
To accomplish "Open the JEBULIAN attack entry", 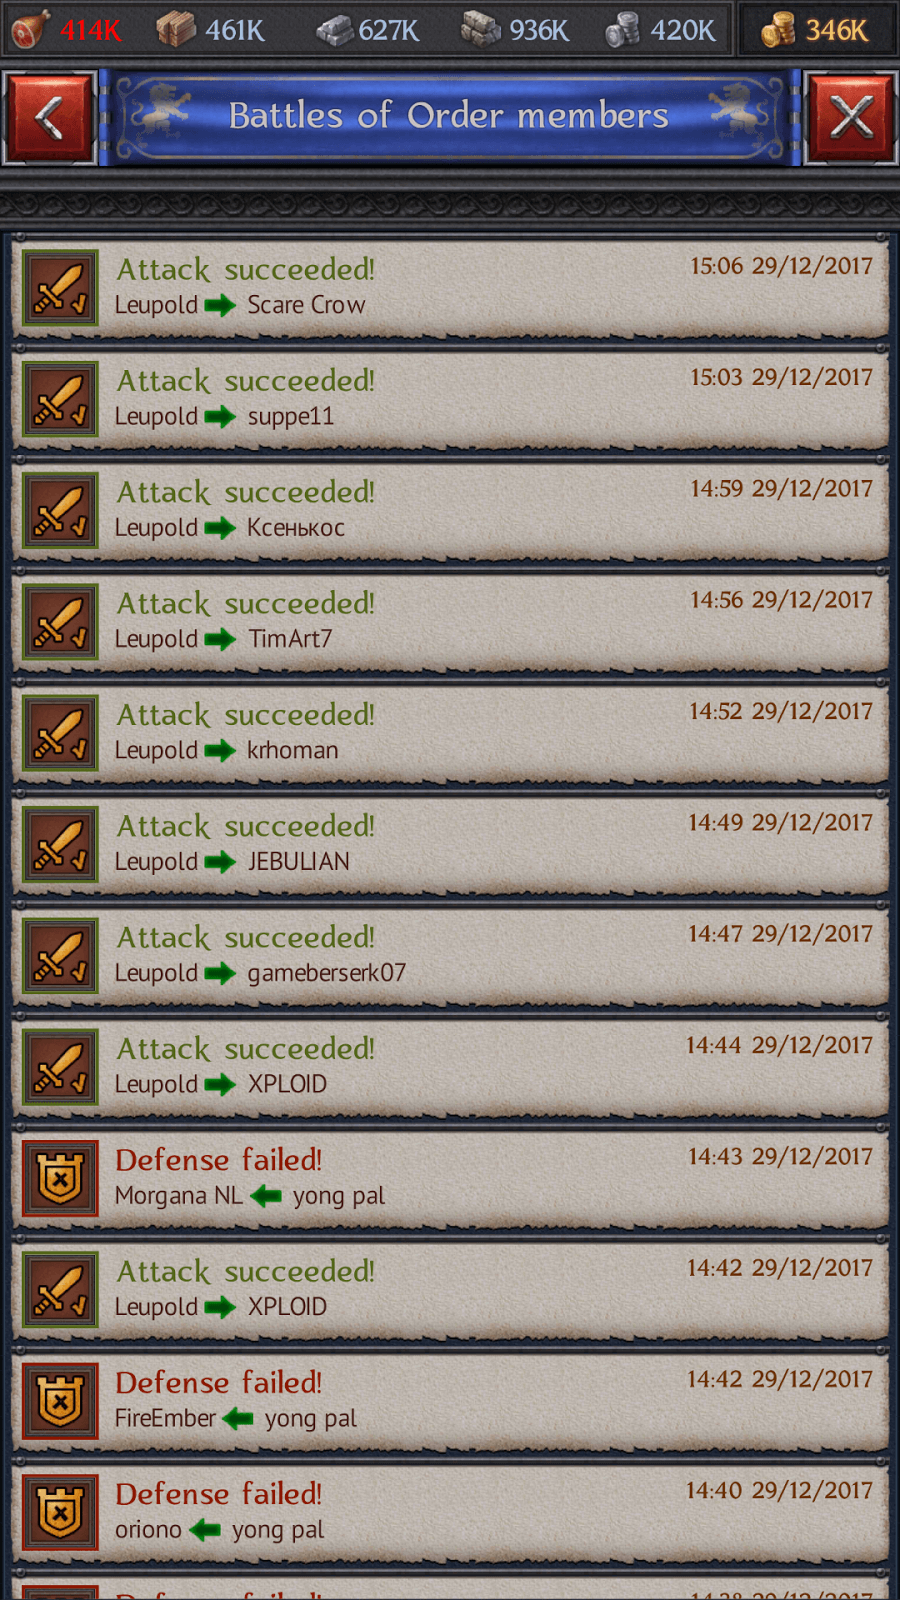I will (450, 845).
